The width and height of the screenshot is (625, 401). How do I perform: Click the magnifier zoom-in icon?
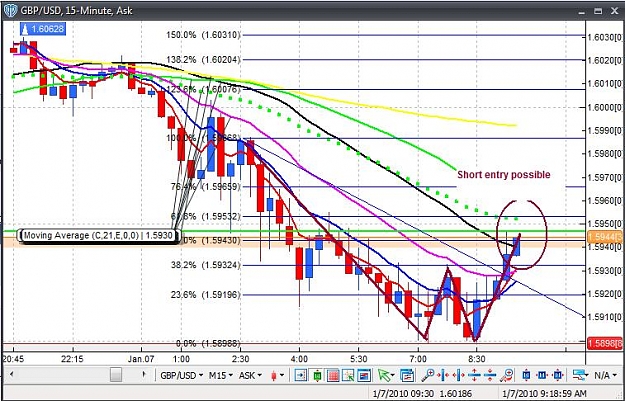coord(427,375)
